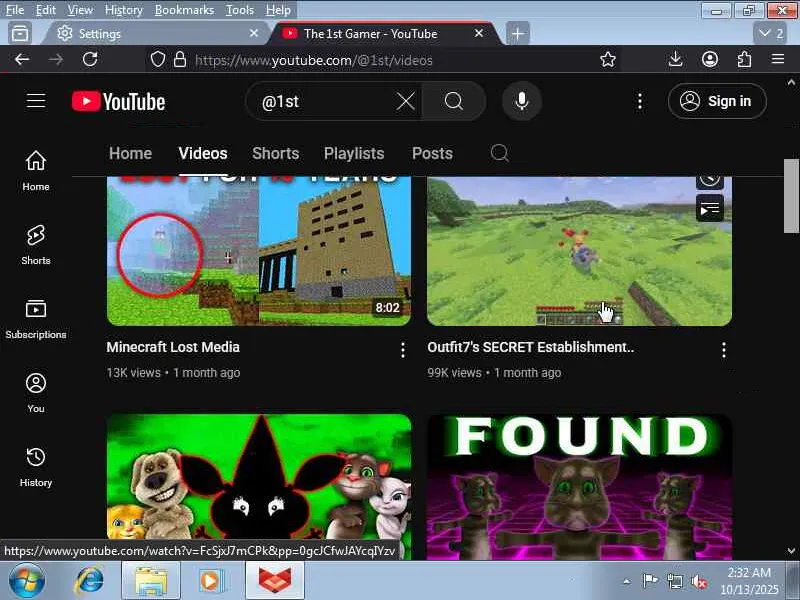Open the channel Playlists tab
The height and width of the screenshot is (600, 800).
(354, 154)
